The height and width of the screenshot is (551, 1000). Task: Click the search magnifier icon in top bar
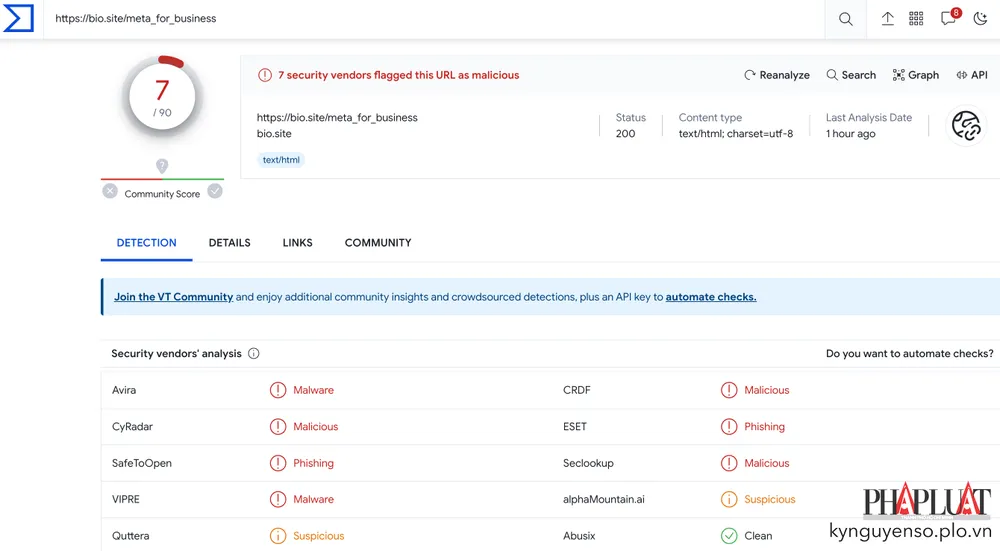point(845,19)
